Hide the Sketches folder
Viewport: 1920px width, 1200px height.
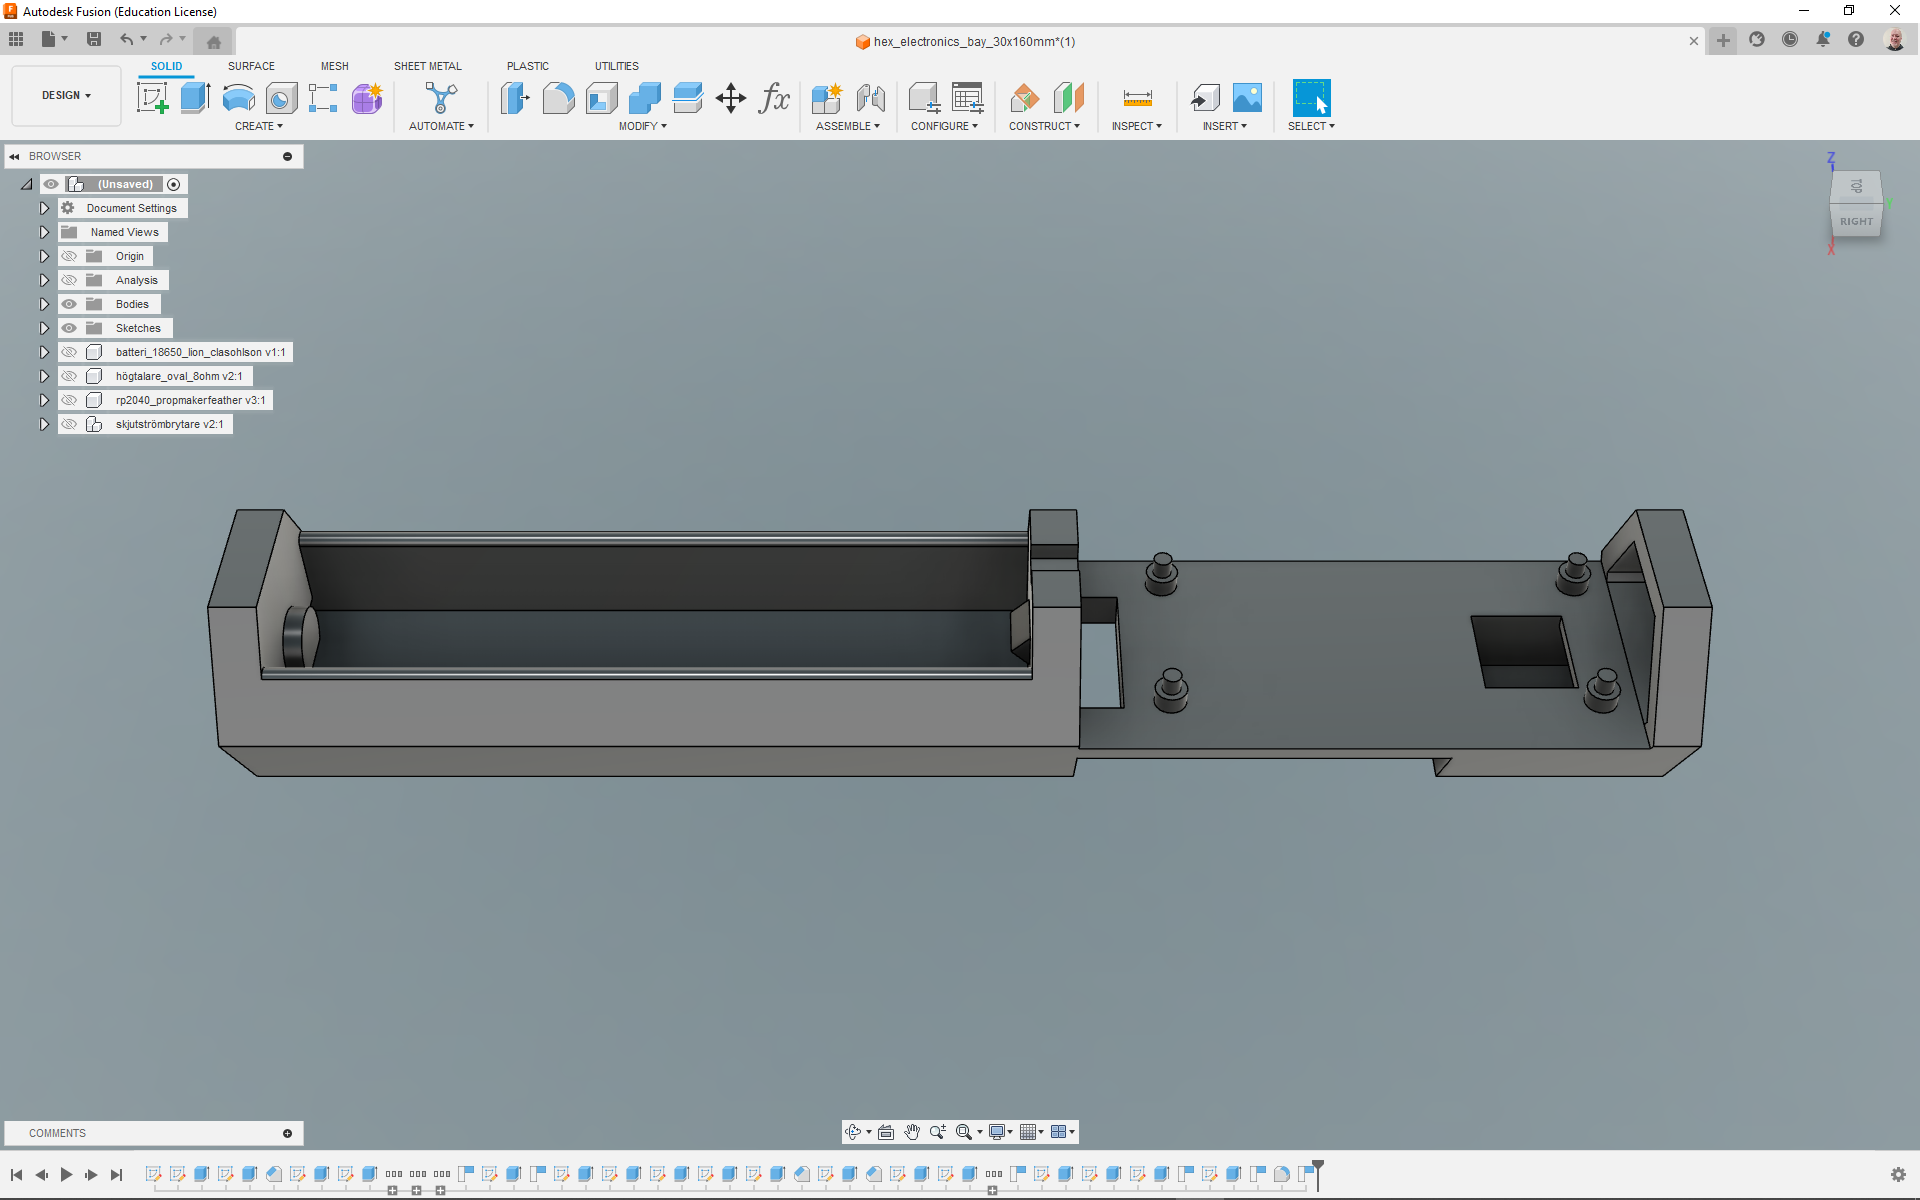click(69, 328)
